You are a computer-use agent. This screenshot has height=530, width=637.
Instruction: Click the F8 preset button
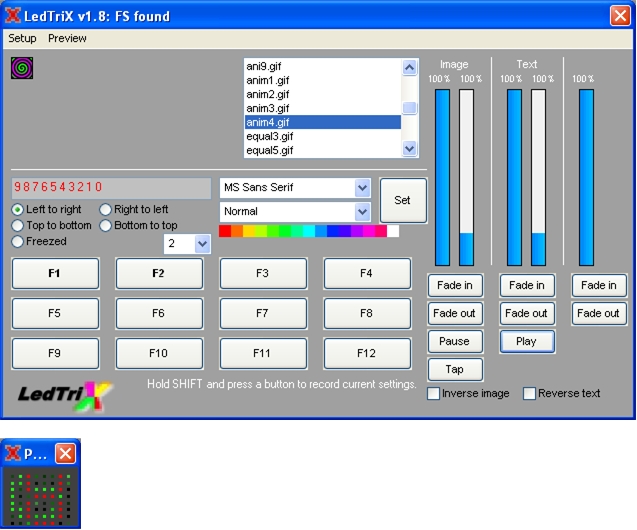coord(367,314)
